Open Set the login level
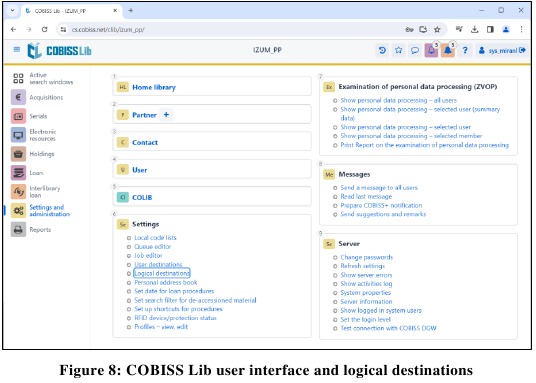The image size is (536, 383). point(365,319)
